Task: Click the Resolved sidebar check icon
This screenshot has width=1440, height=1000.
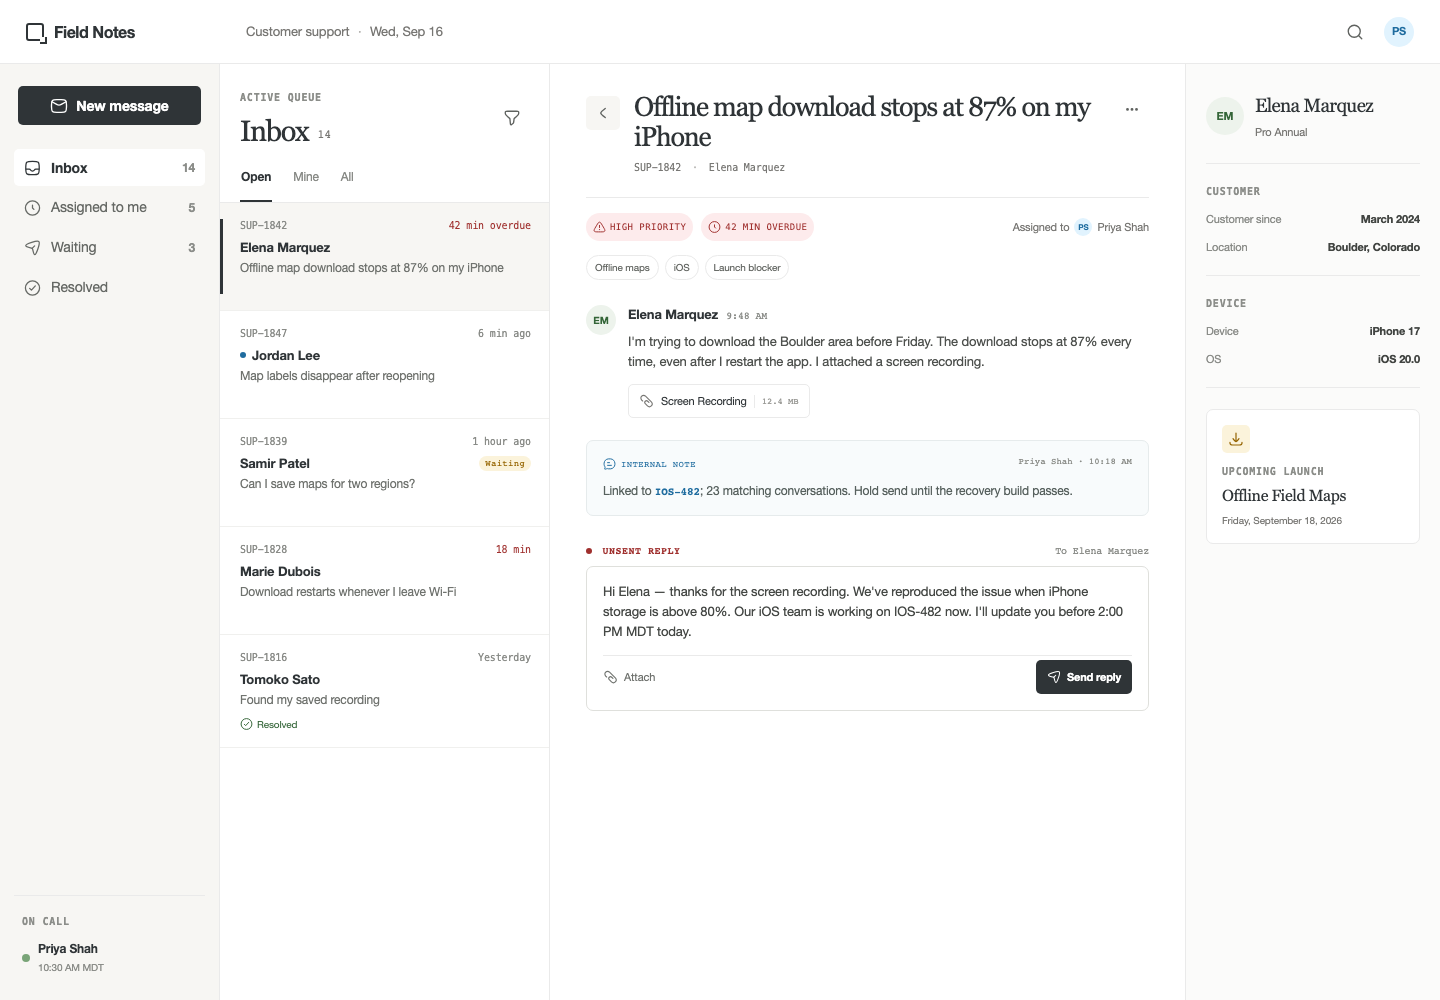Action: [32, 288]
